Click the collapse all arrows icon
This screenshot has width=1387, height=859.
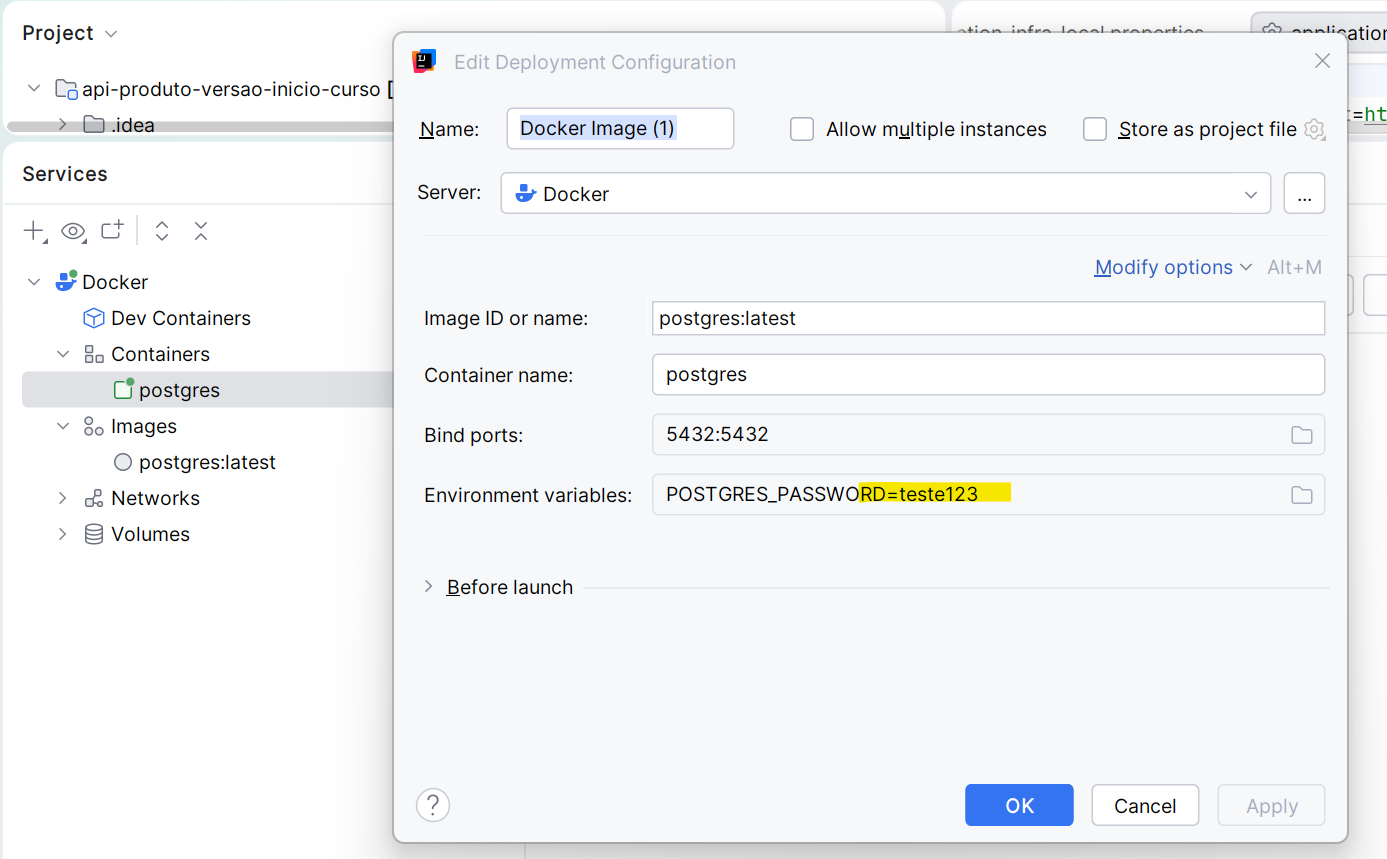click(x=201, y=232)
